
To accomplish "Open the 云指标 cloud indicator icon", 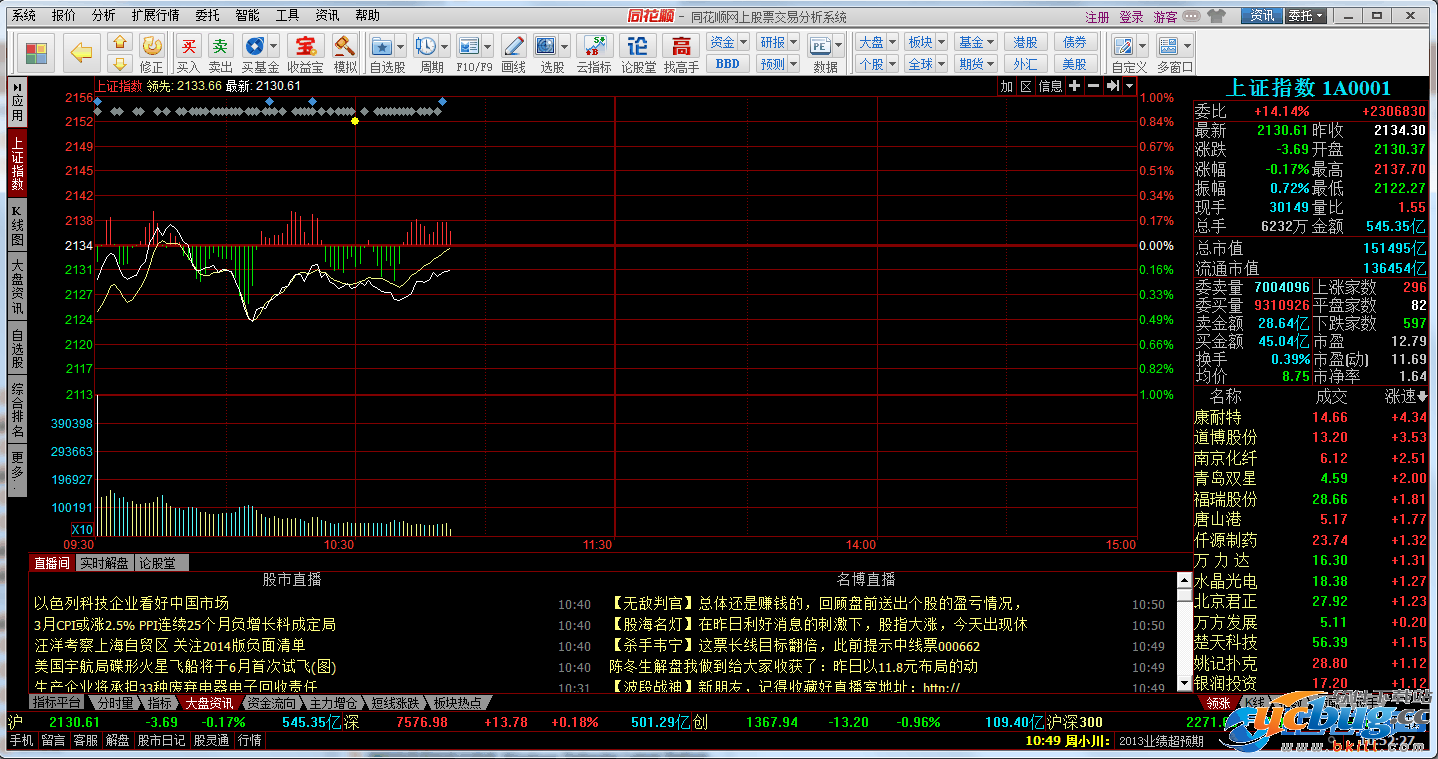I will click(594, 45).
